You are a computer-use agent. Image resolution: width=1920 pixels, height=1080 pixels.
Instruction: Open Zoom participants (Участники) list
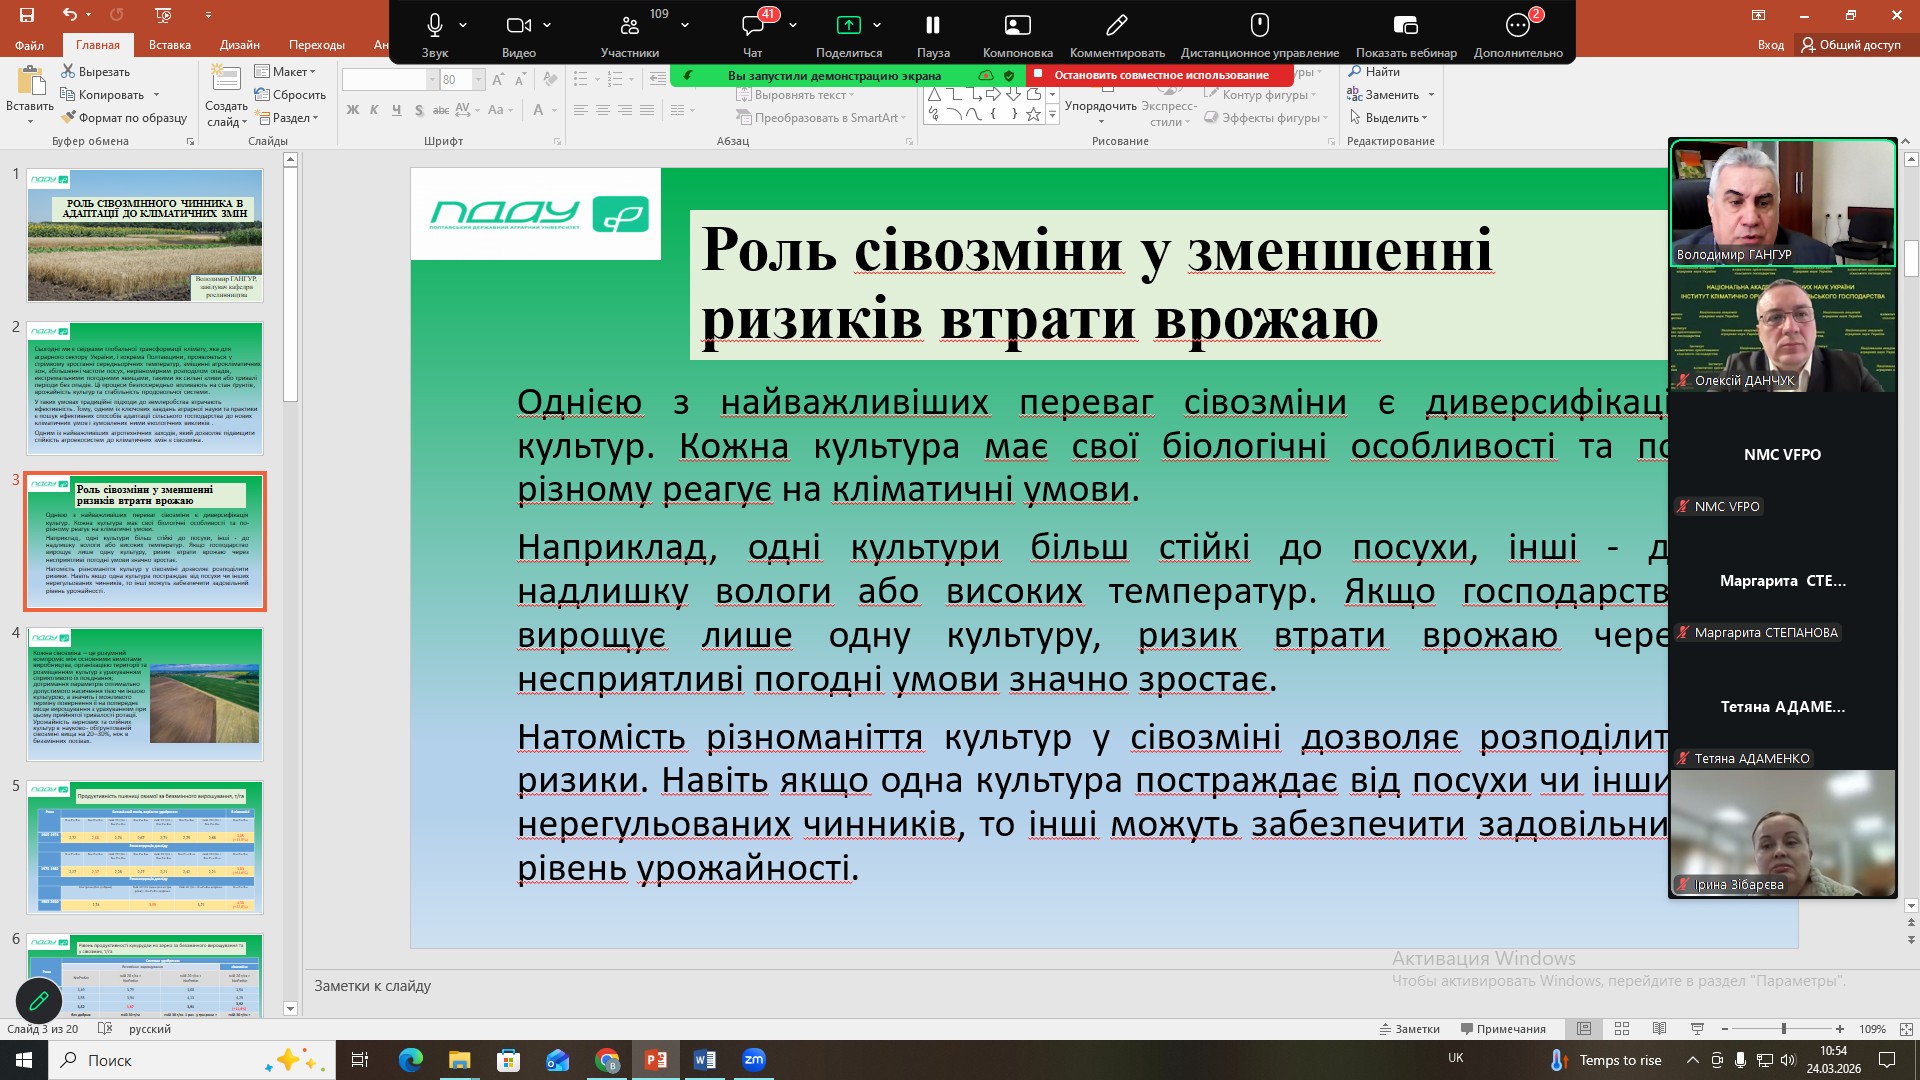[x=629, y=26]
